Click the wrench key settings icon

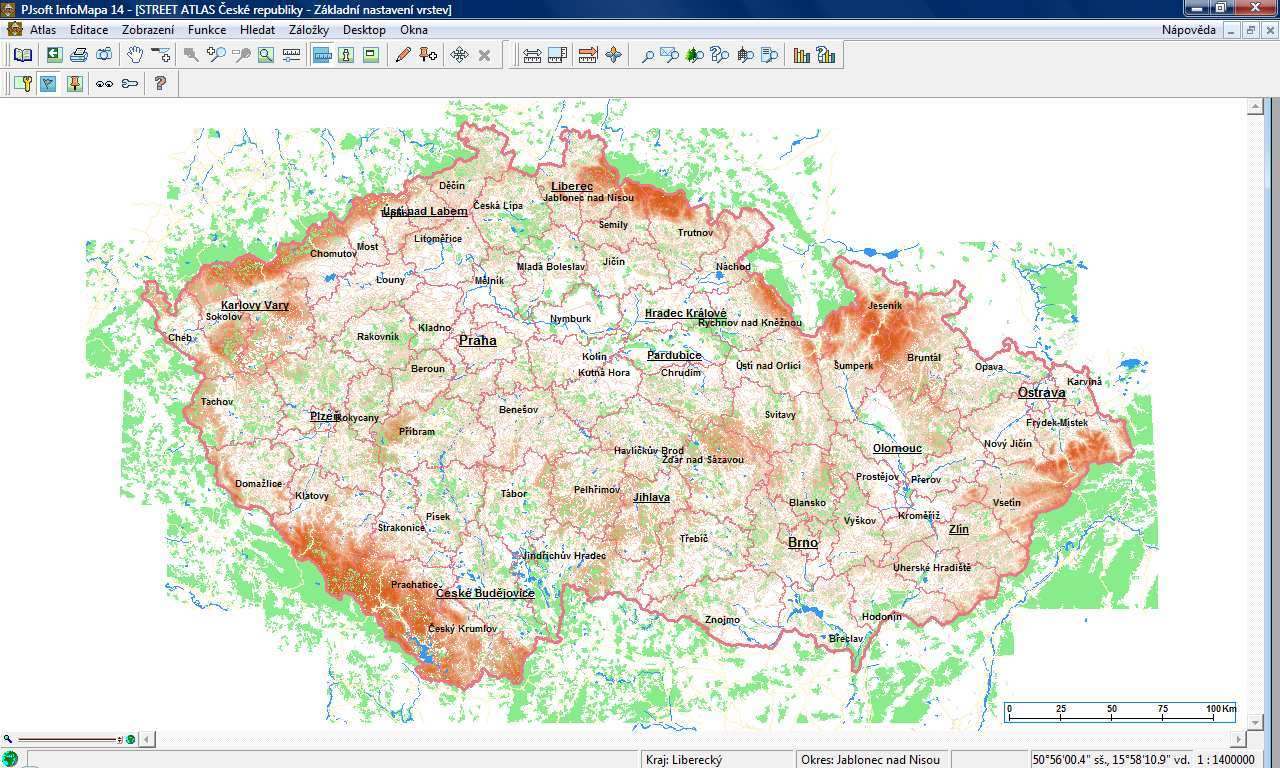pyautogui.click(x=130, y=84)
